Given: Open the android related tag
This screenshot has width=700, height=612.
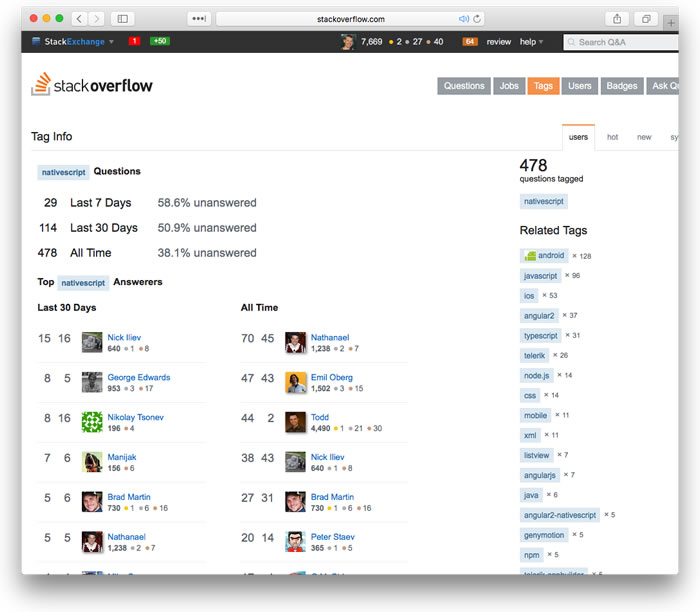Looking at the screenshot, I should click(544, 255).
